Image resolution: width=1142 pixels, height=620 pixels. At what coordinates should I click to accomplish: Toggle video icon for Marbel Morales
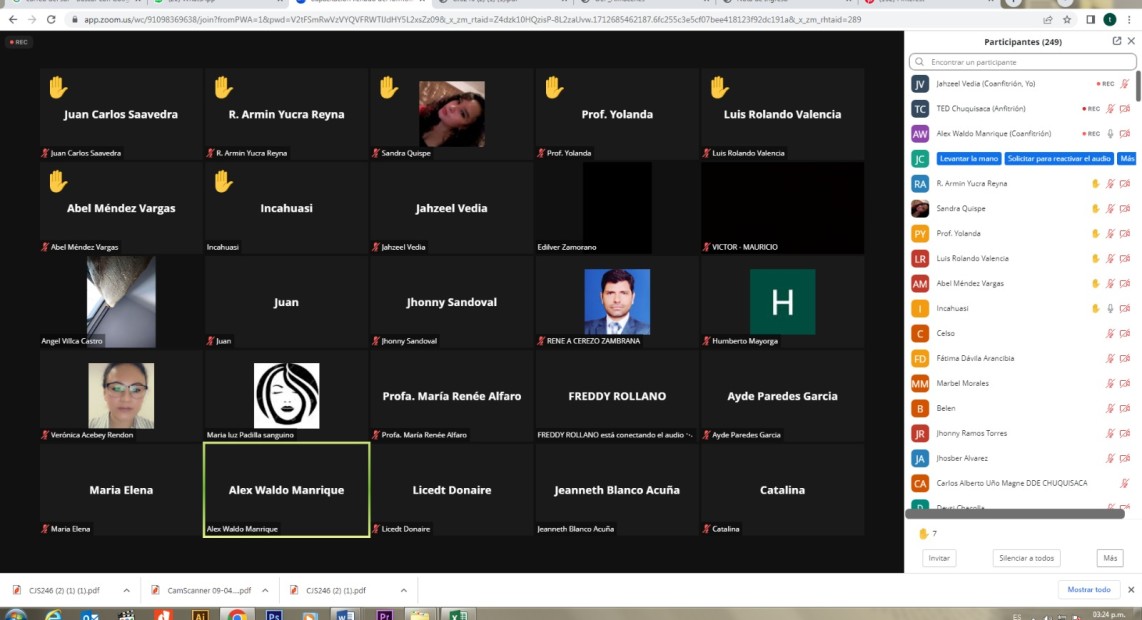[1125, 384]
